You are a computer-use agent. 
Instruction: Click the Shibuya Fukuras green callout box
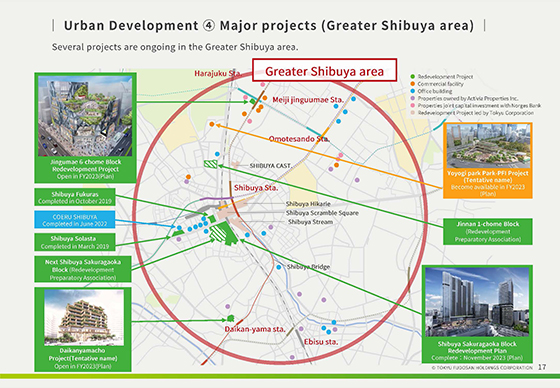pyautogui.click(x=75, y=198)
